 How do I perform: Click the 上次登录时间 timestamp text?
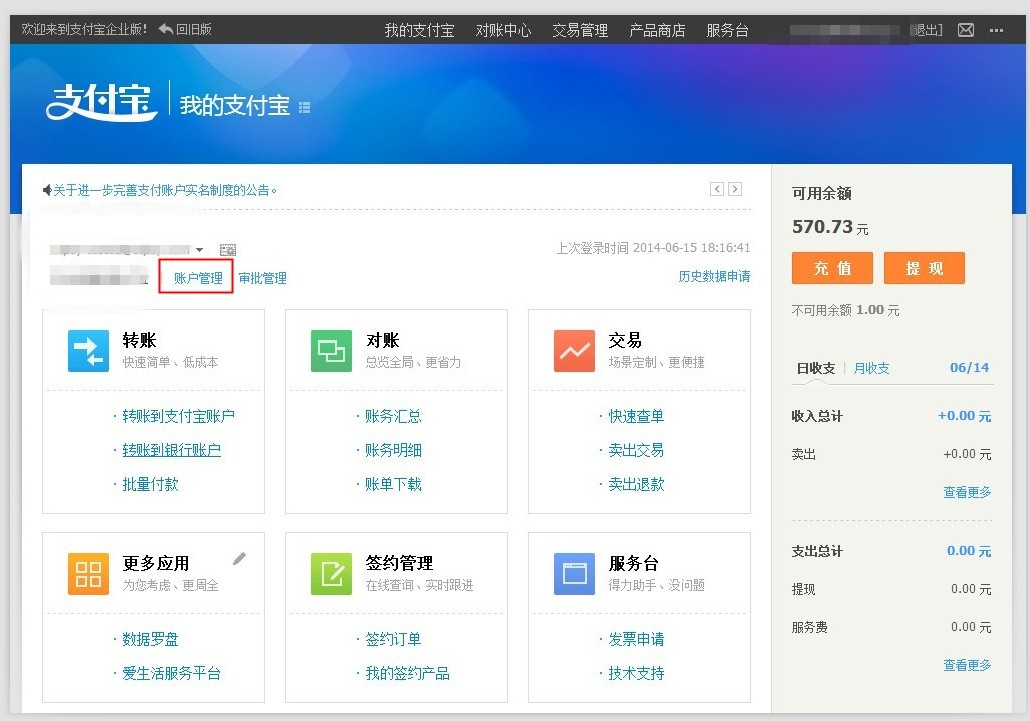pos(654,248)
